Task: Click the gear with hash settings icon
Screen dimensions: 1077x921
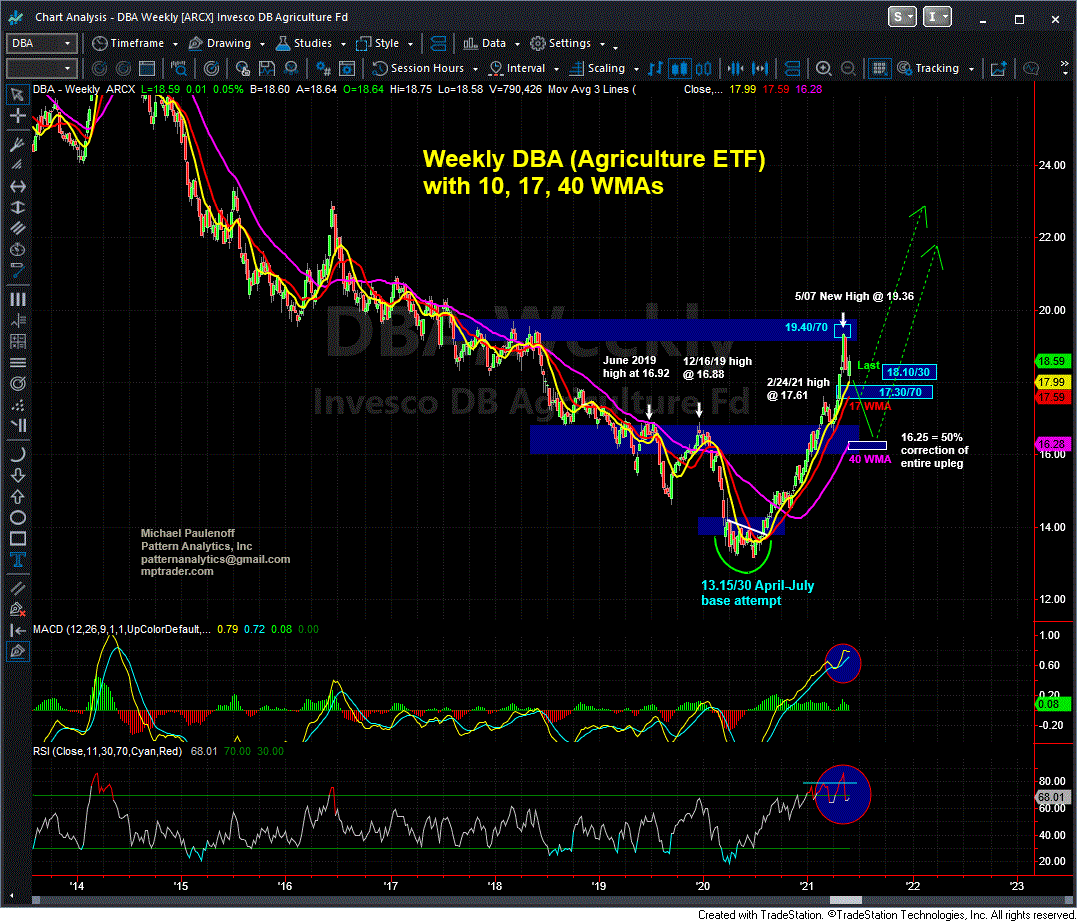Action: point(323,68)
